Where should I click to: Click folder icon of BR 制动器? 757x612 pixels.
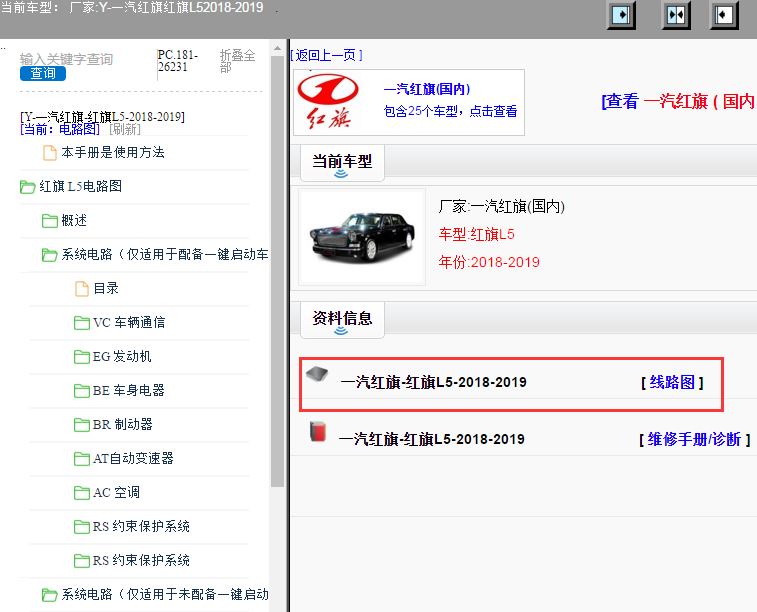pos(82,425)
